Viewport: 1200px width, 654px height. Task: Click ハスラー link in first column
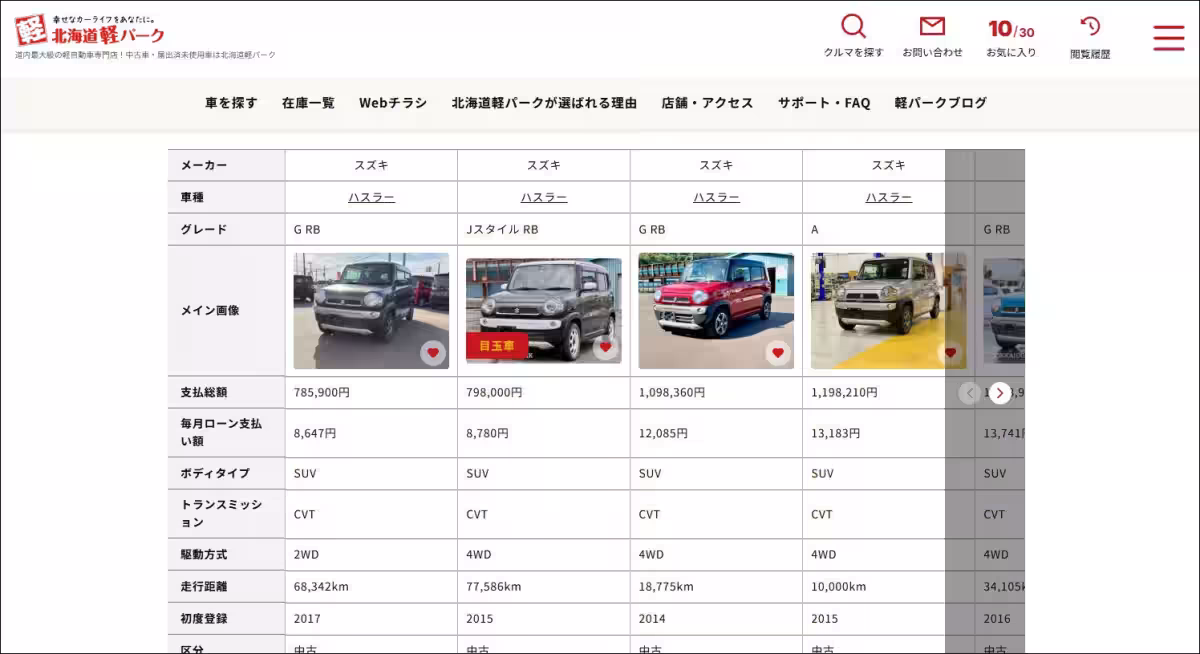point(371,198)
